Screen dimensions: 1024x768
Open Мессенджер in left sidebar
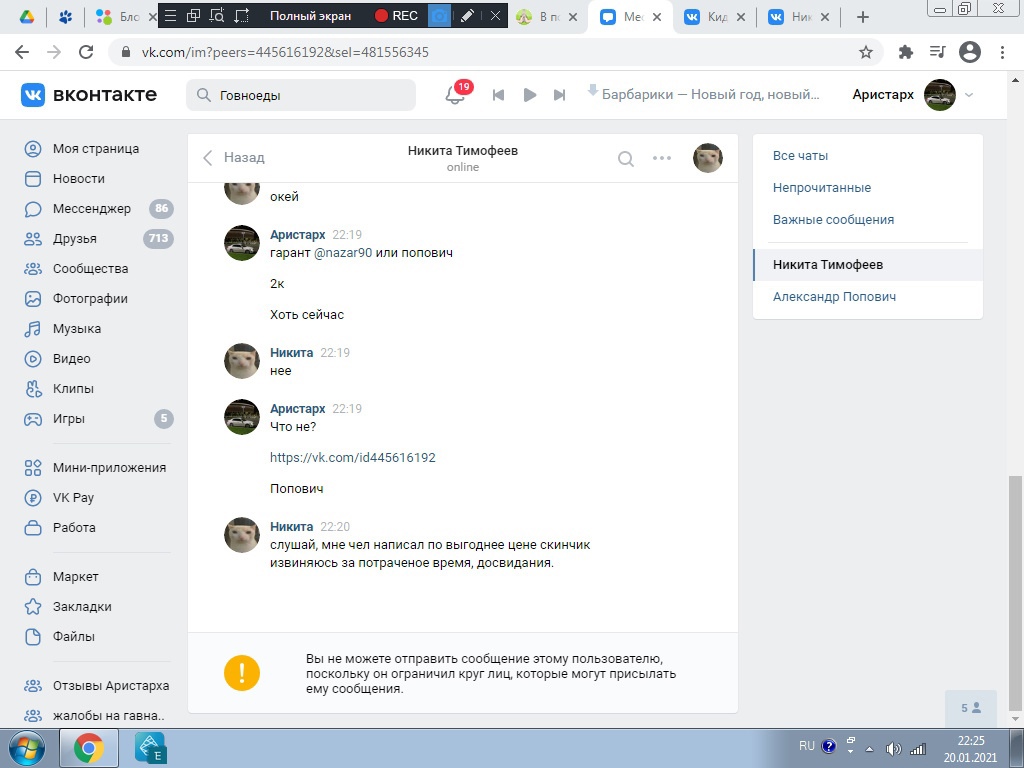click(x=91, y=209)
